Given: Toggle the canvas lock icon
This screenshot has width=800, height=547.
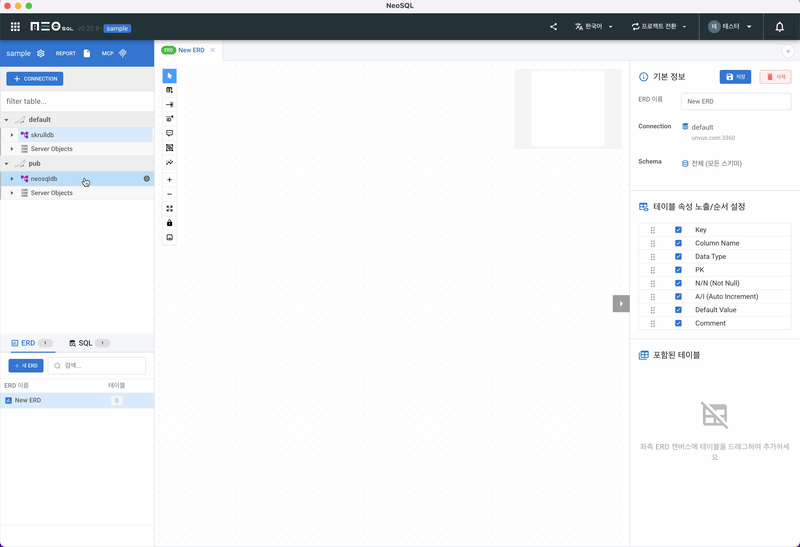Looking at the screenshot, I should tap(169, 223).
